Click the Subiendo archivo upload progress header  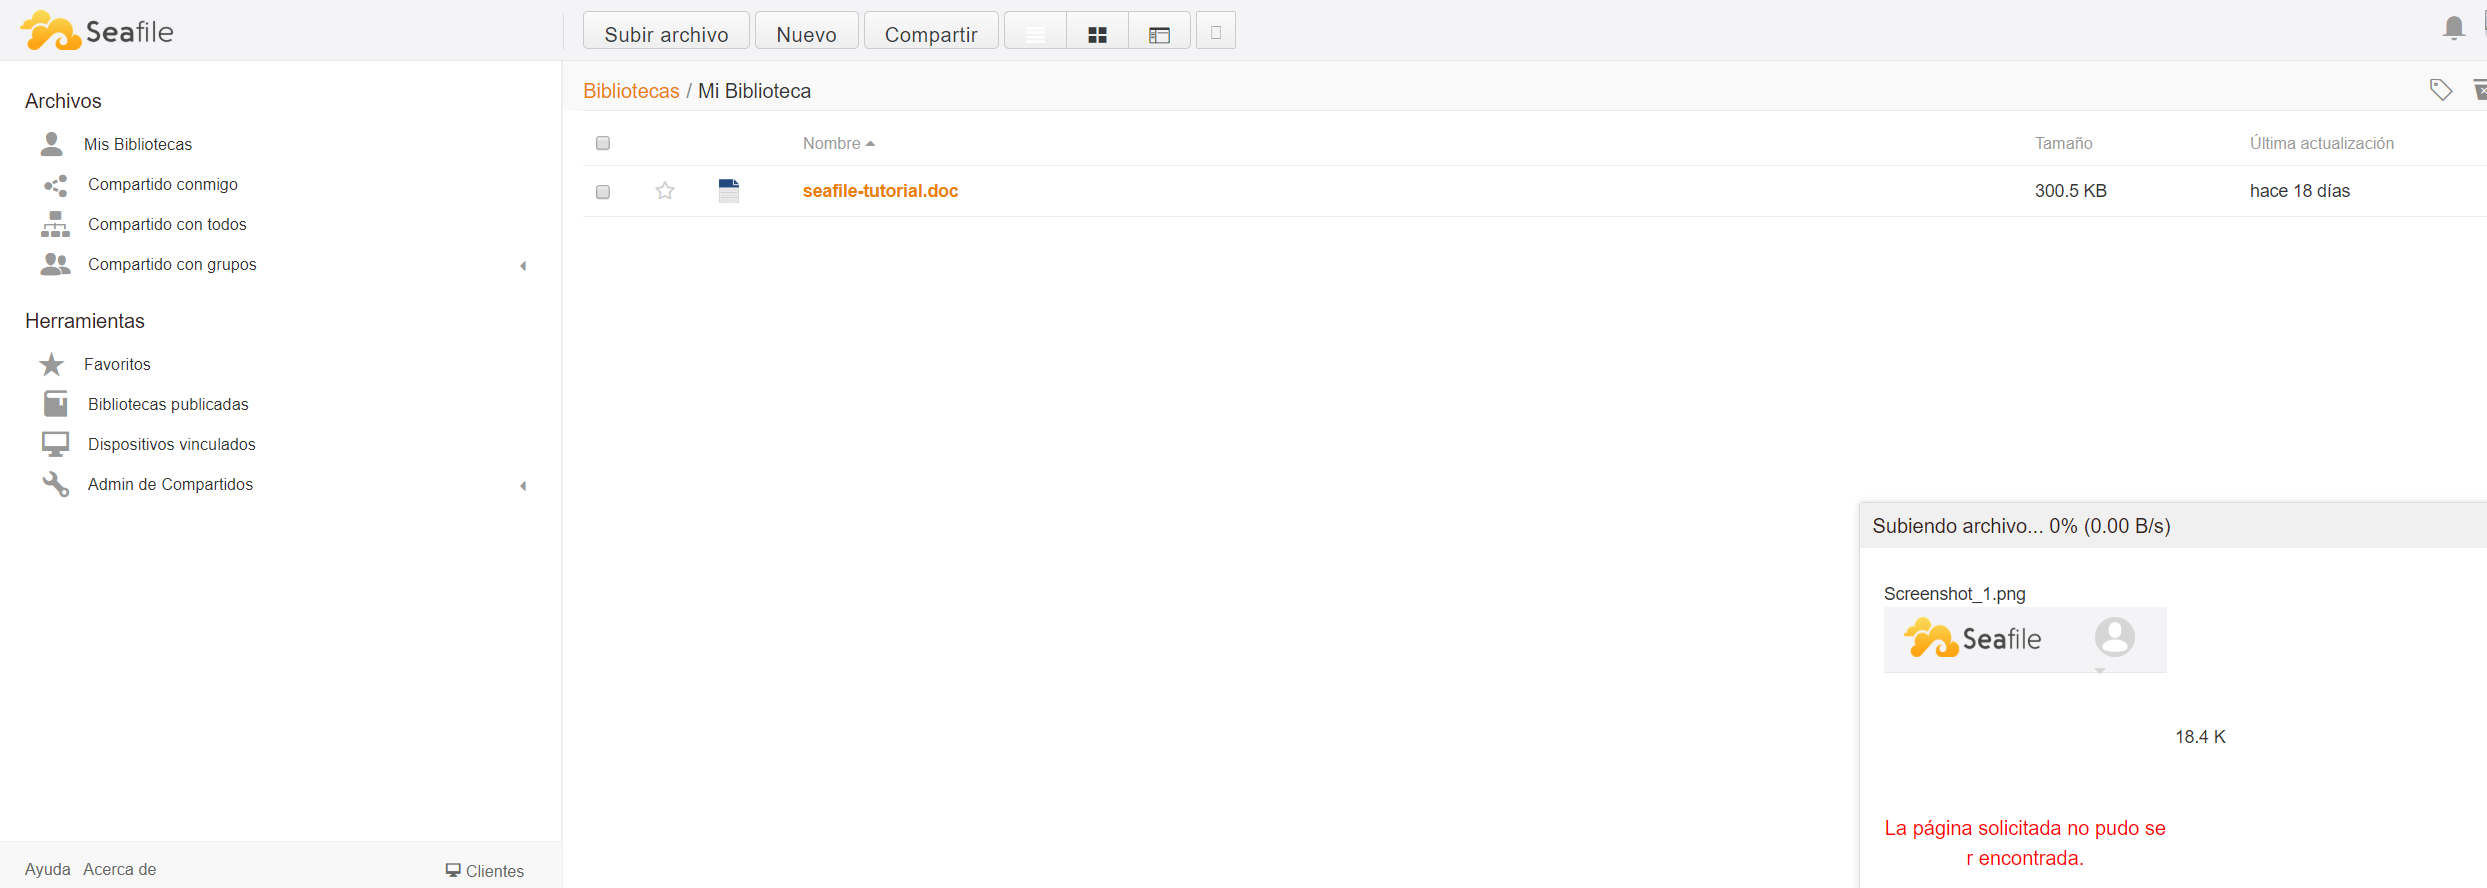coord(2020,526)
